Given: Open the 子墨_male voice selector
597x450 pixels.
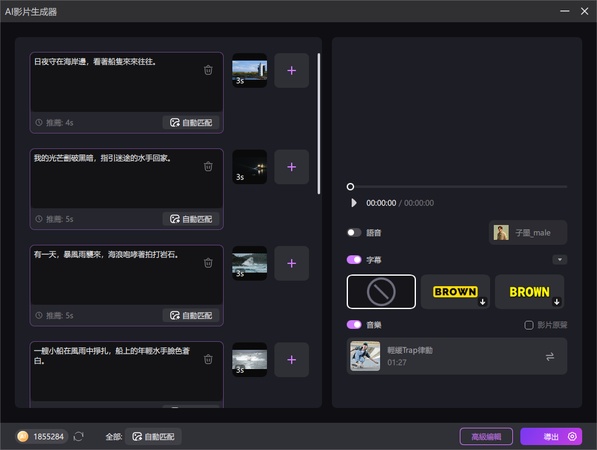Looking at the screenshot, I should tap(528, 233).
